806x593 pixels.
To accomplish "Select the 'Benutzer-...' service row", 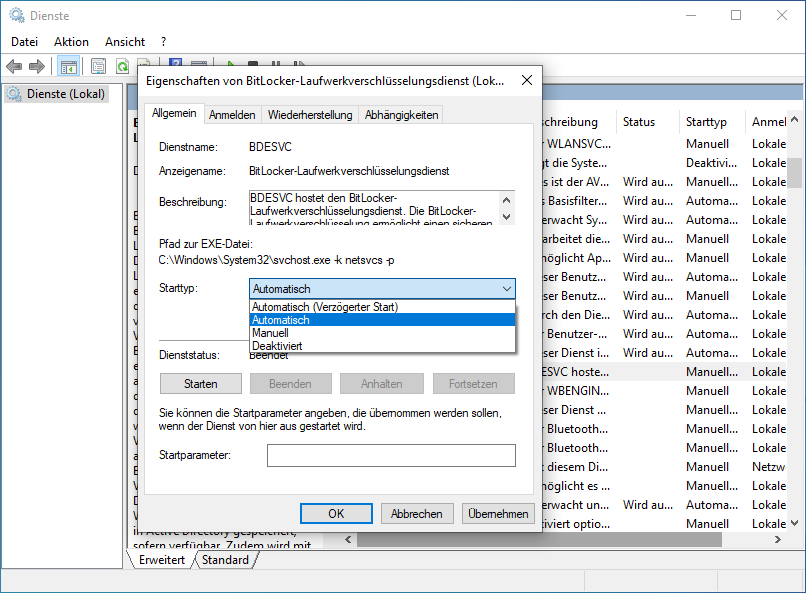I will click(665, 334).
